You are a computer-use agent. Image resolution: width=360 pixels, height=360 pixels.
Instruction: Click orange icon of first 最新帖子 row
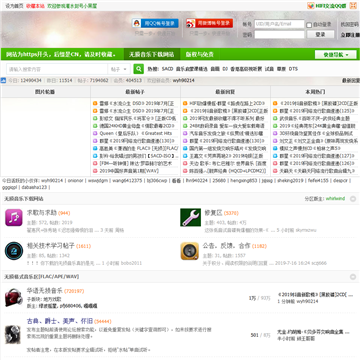pyautogui.click(x=95, y=103)
